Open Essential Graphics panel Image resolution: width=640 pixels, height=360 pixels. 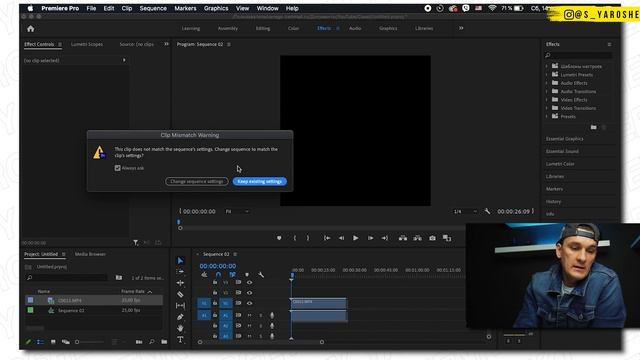[x=564, y=139]
